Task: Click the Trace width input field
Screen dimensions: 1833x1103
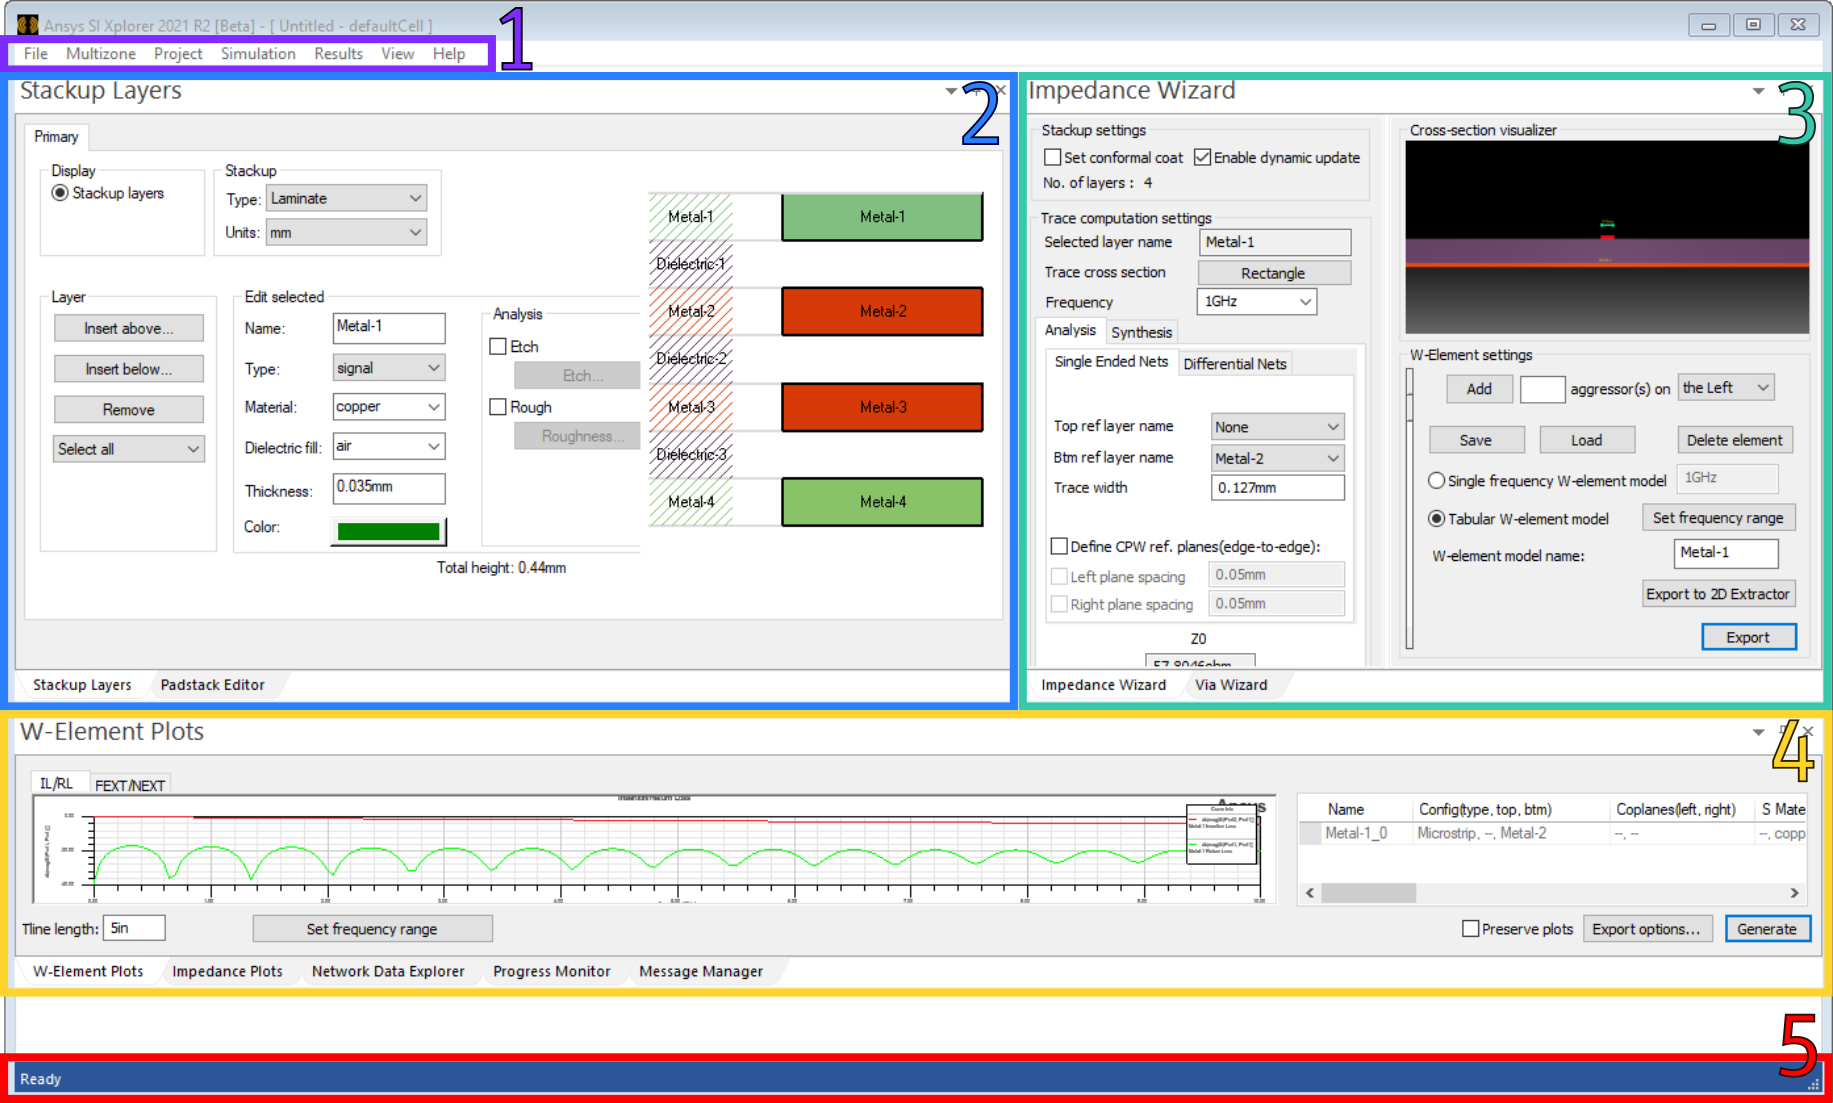Action: pyautogui.click(x=1277, y=488)
